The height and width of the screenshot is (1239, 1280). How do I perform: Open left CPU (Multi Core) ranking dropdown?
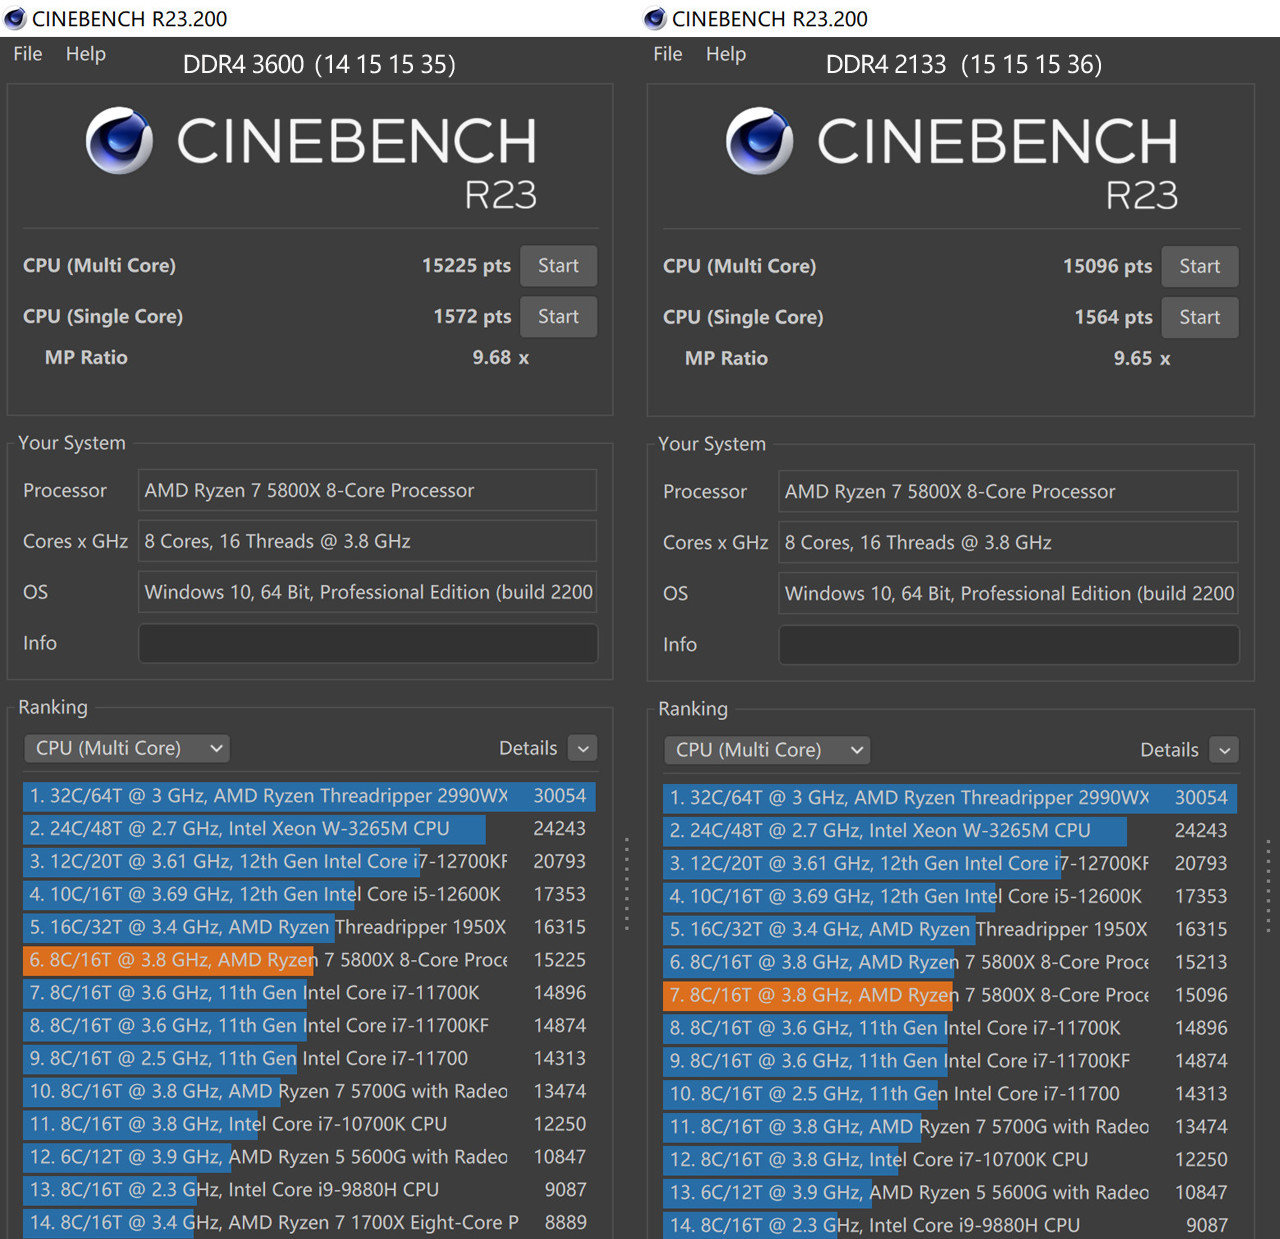point(127,748)
